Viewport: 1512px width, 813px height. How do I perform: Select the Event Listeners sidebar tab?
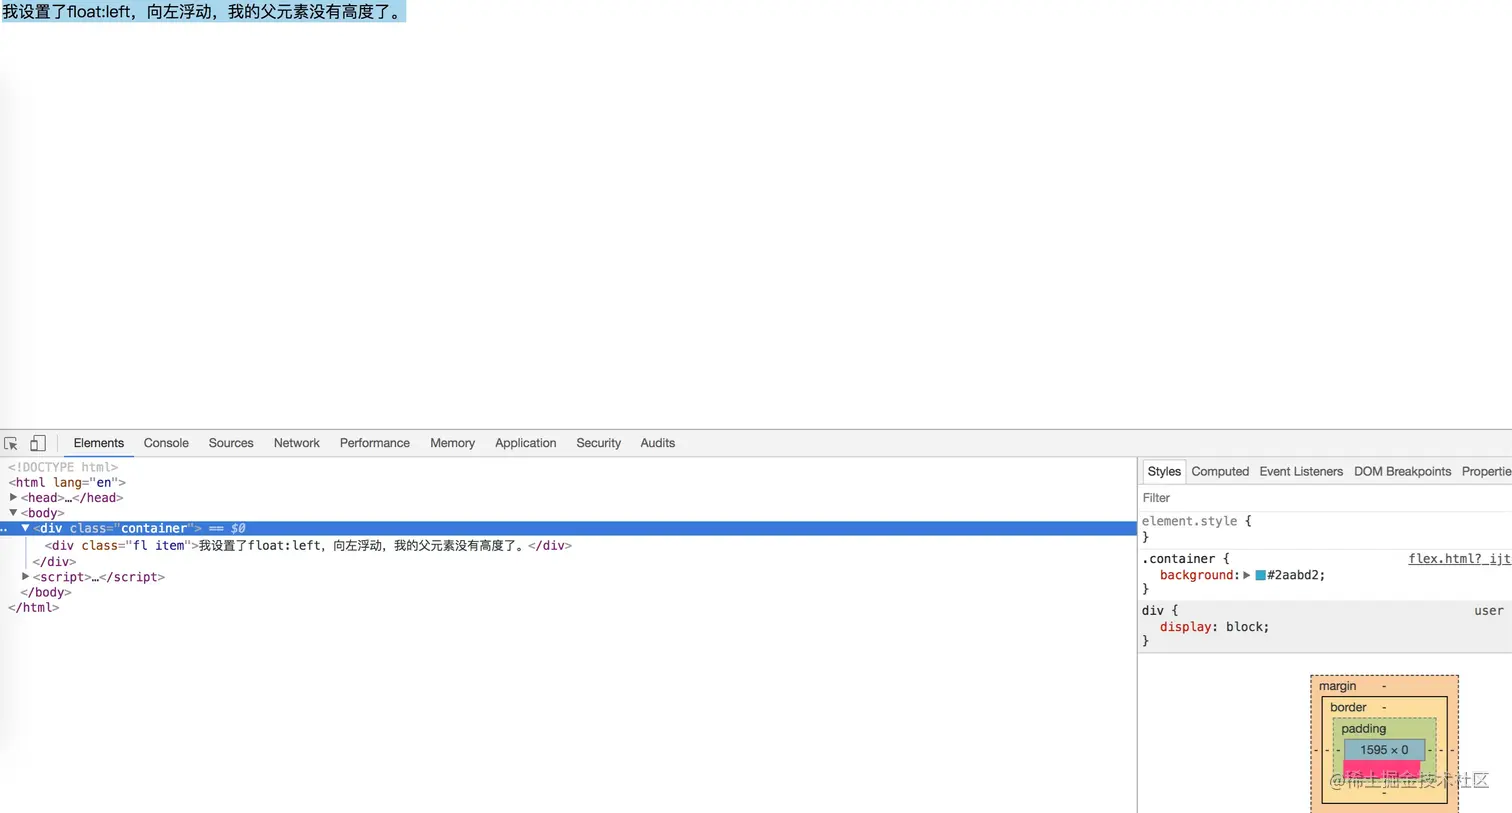(1301, 471)
